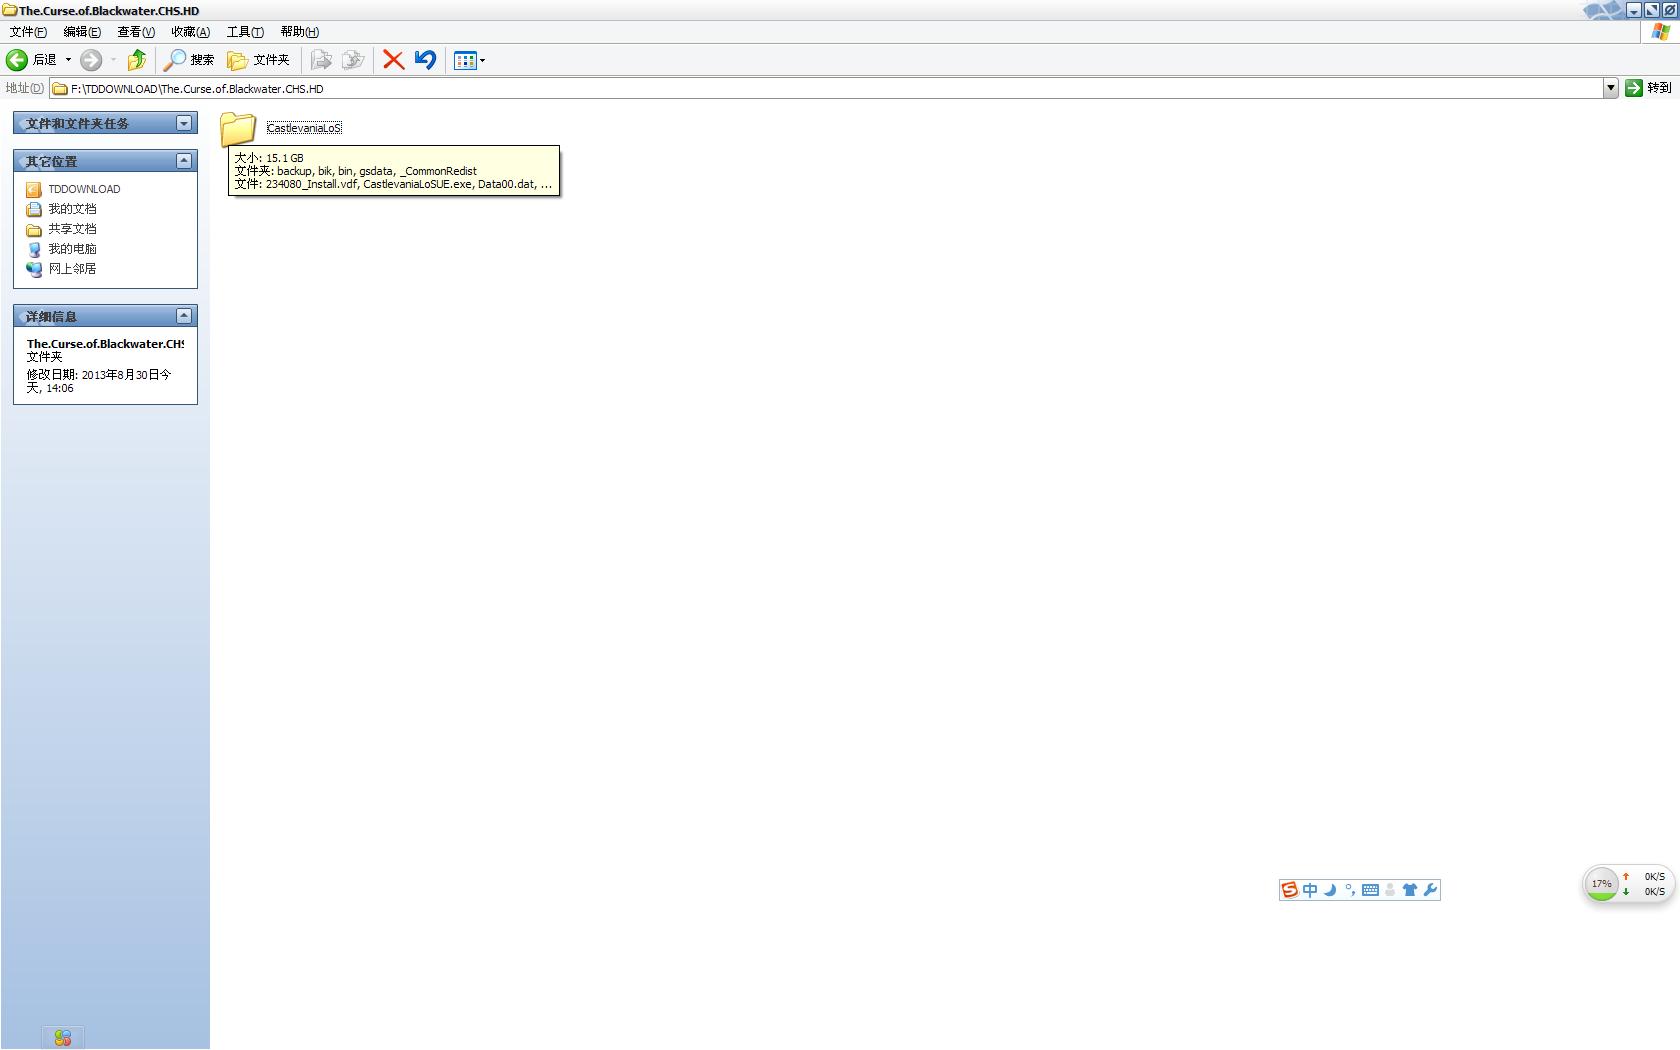
Task: Open the IME wrench settings icon
Action: click(x=1430, y=890)
